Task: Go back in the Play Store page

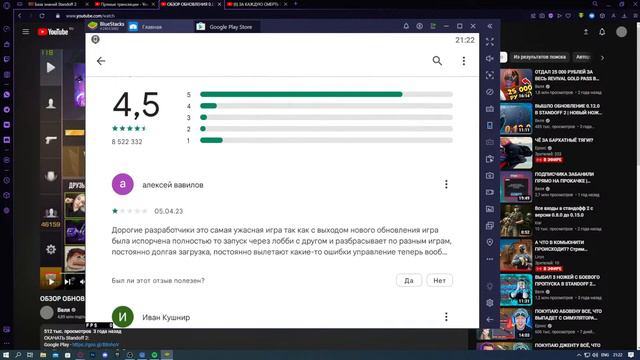Action: (101, 61)
